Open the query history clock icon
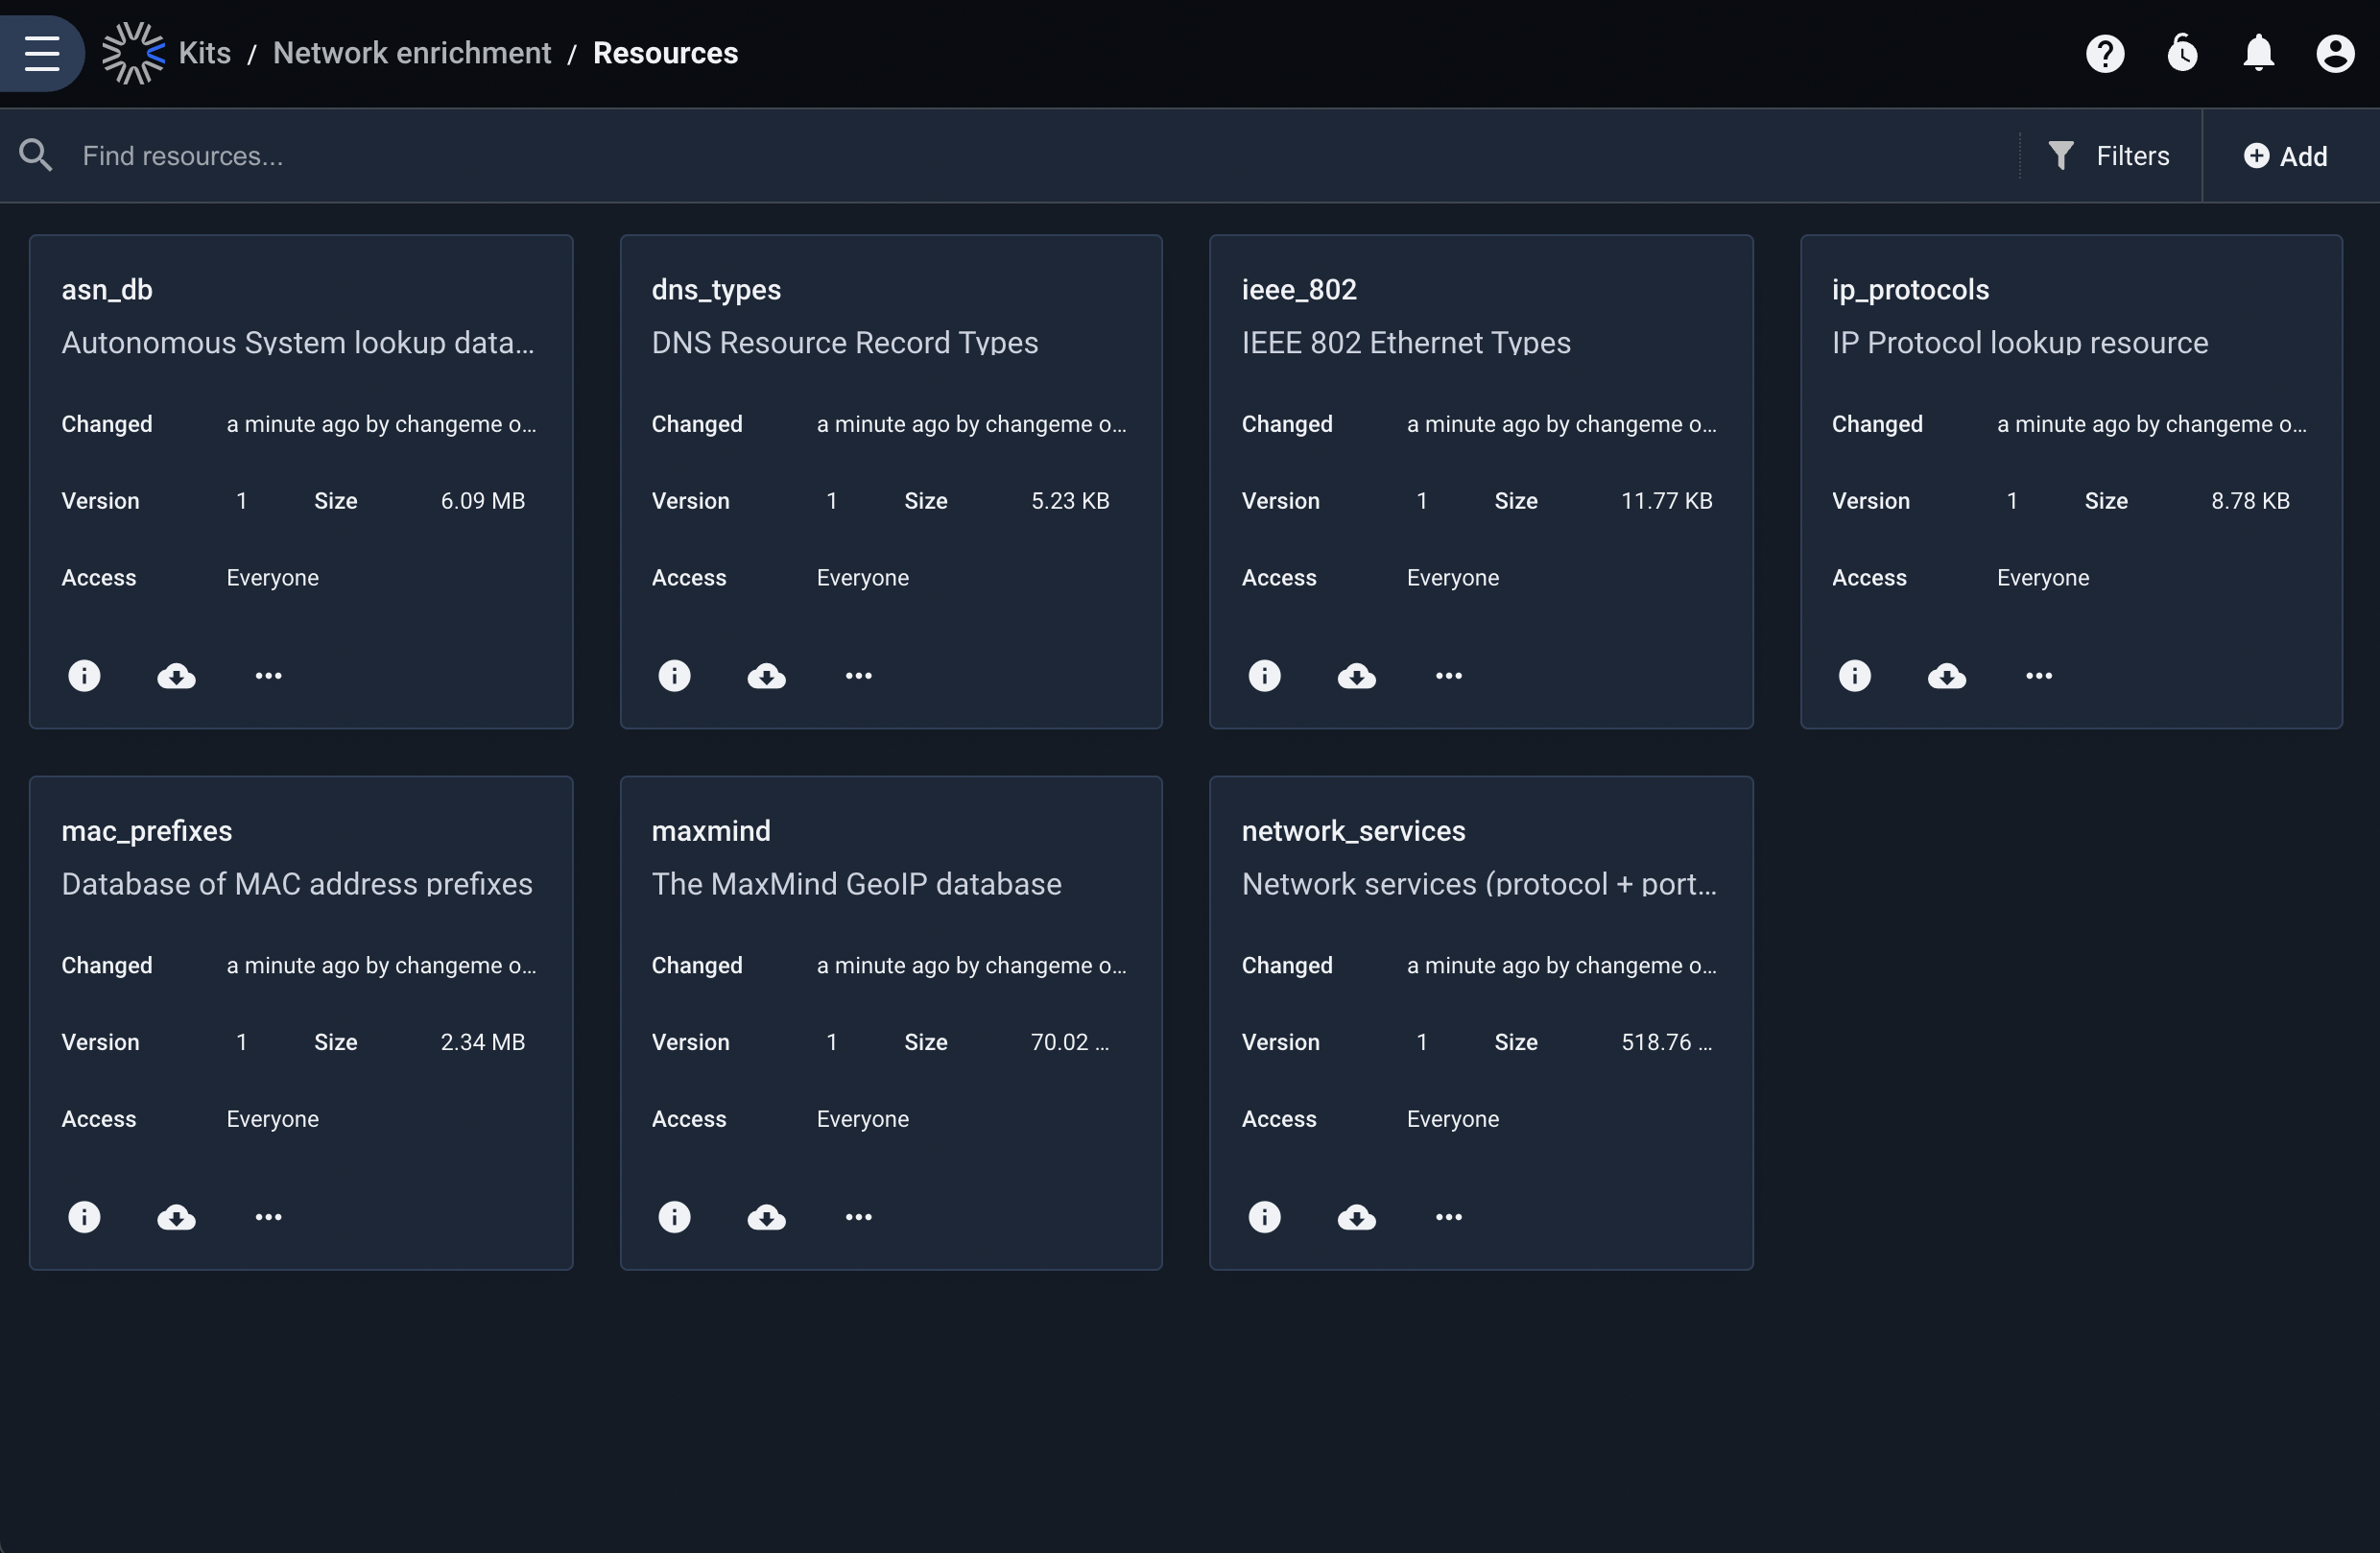This screenshot has width=2380, height=1553. 2182,53
